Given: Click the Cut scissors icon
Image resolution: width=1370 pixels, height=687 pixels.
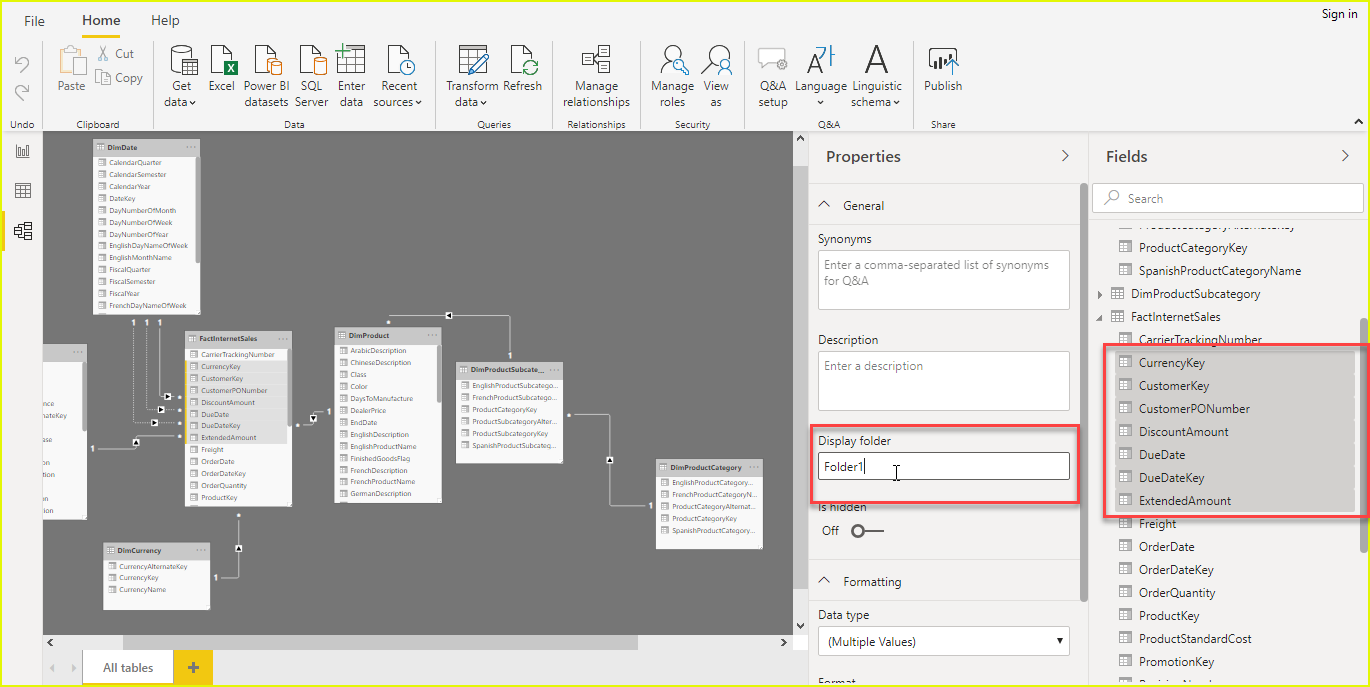Looking at the screenshot, I should click(102, 54).
